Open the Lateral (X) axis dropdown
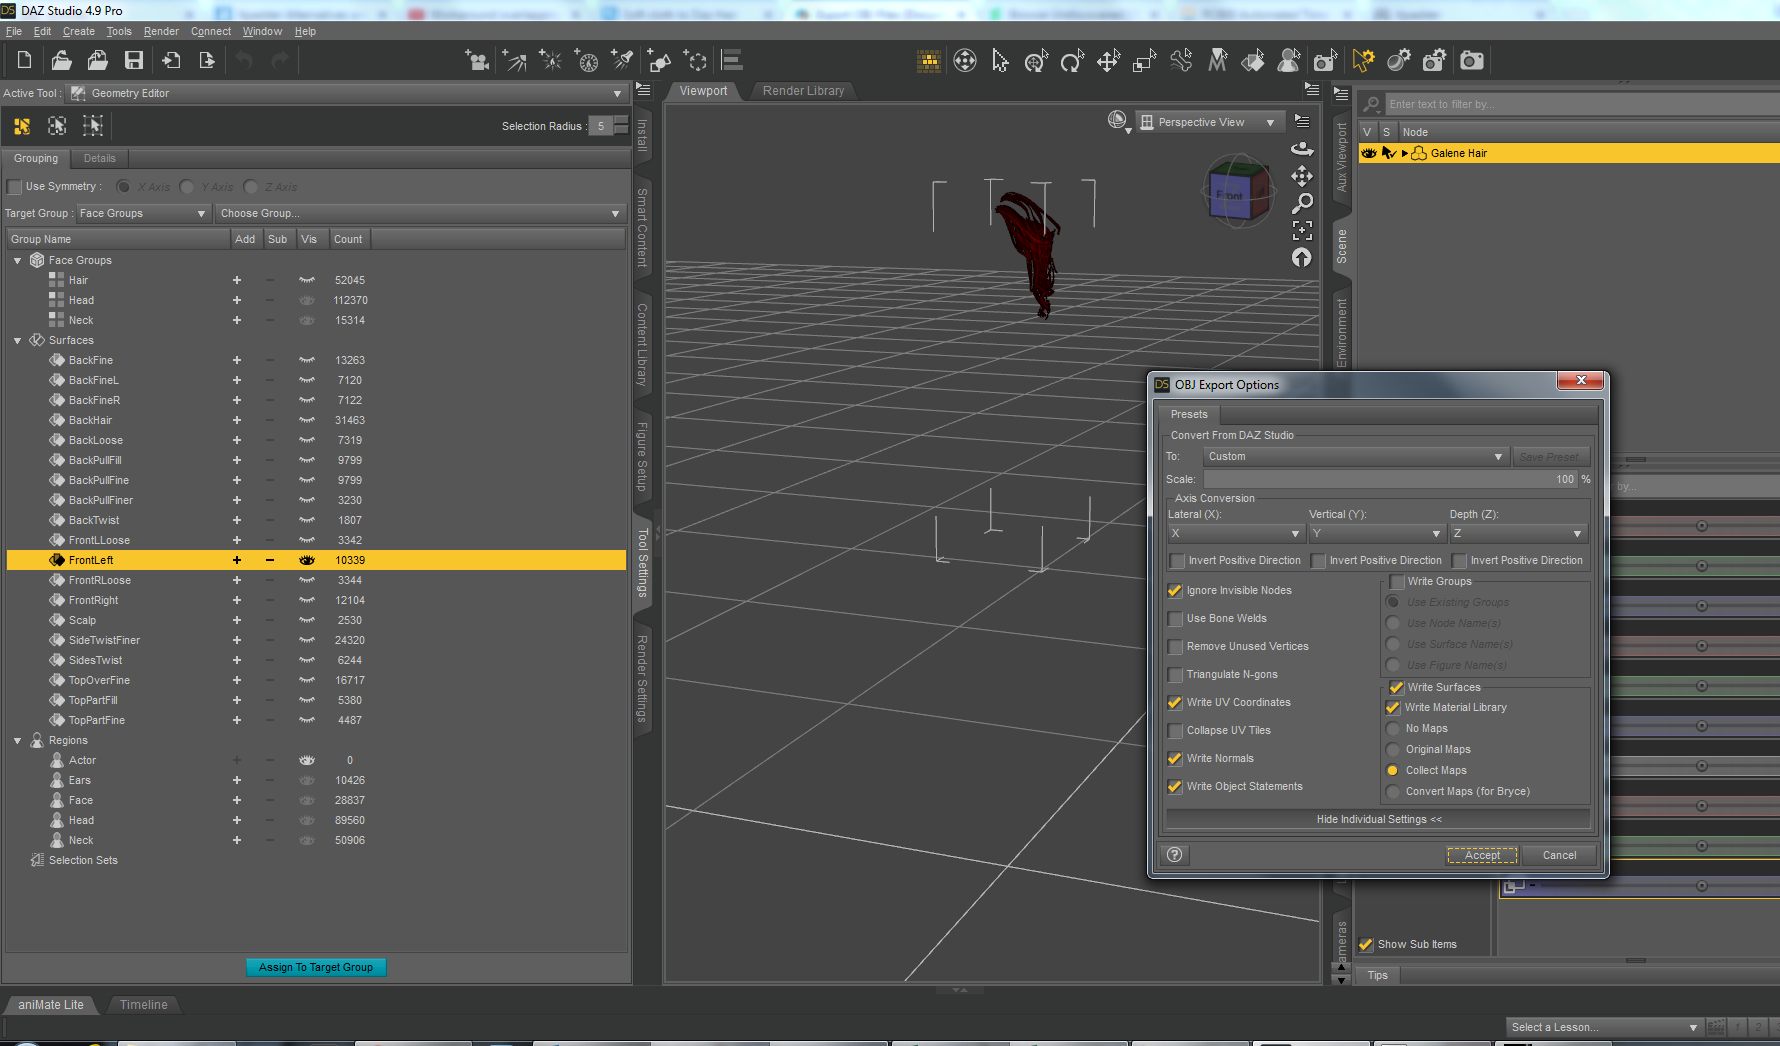This screenshot has width=1780, height=1046. click(1236, 534)
